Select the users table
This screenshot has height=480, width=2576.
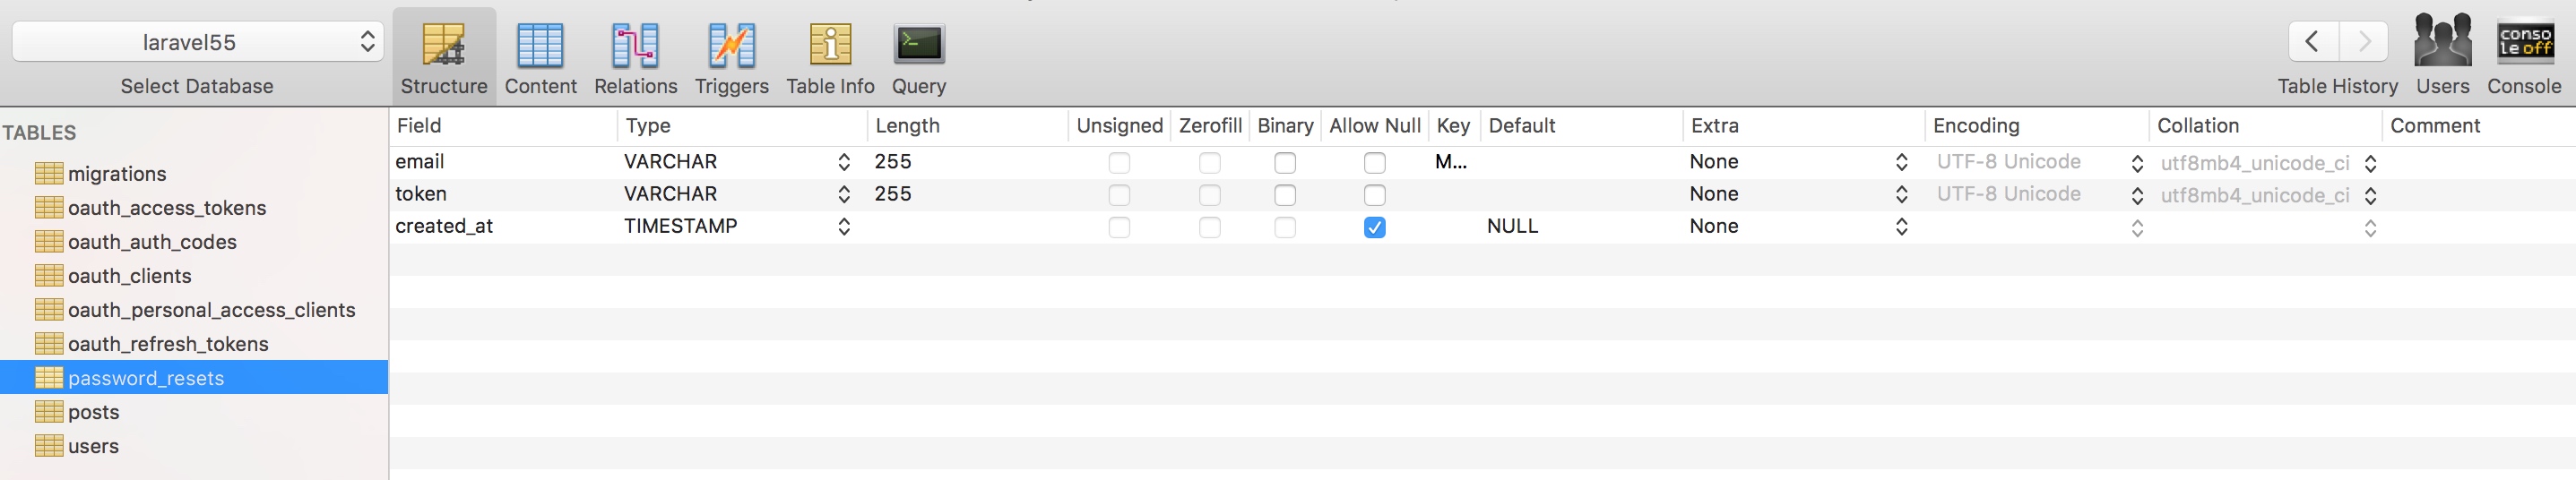click(x=93, y=446)
